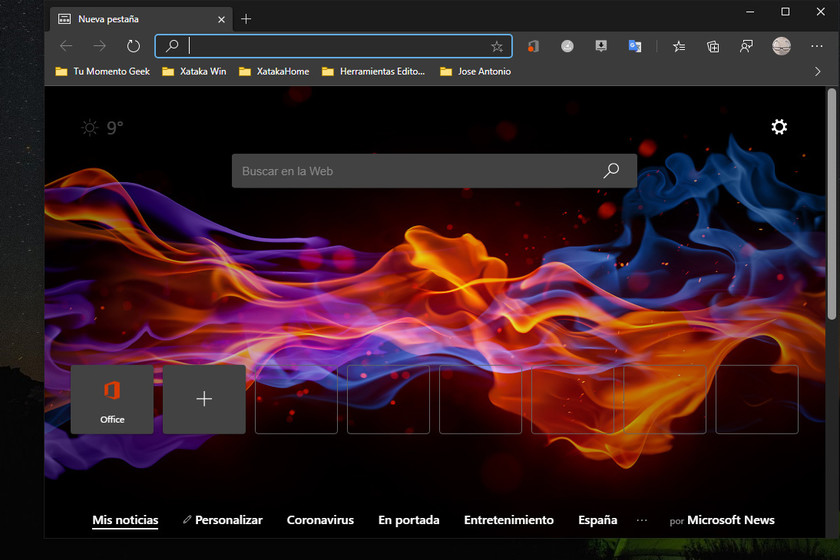This screenshot has height=560, width=840.
Task: Click the user profile avatar
Action: tap(781, 46)
